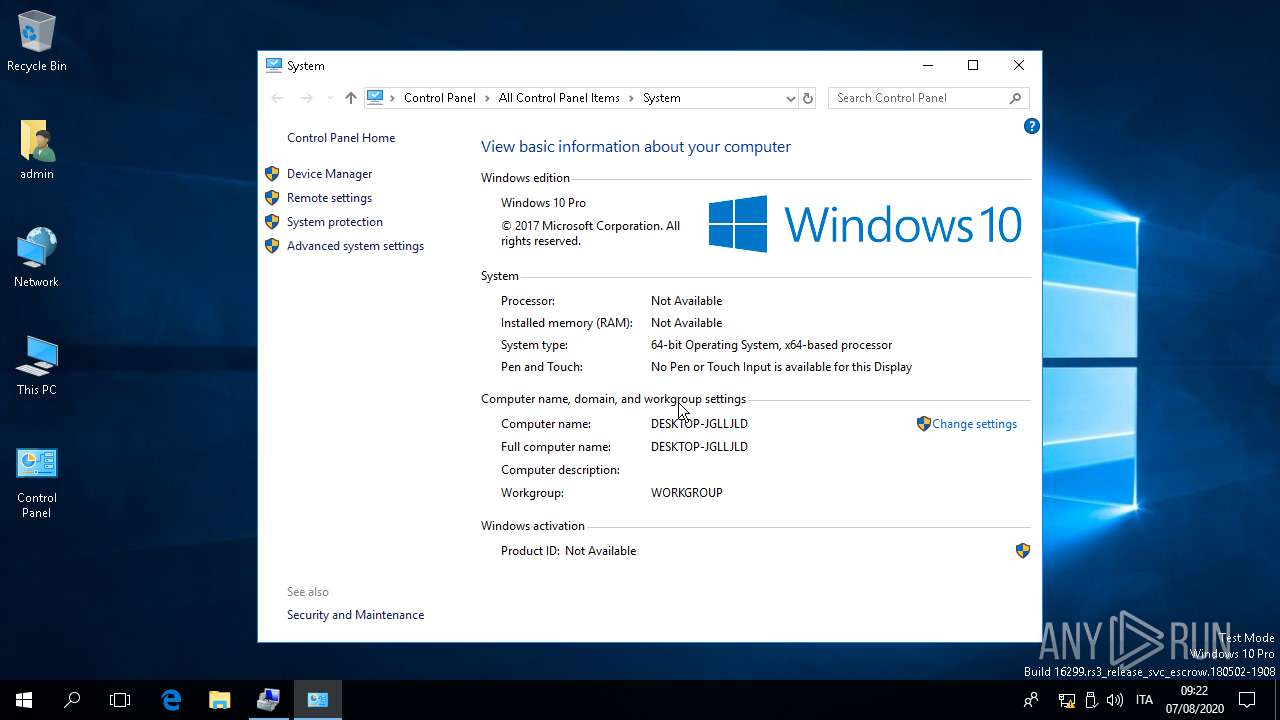The image size is (1280, 720).
Task: Click network status tray icon
Action: pos(1066,700)
